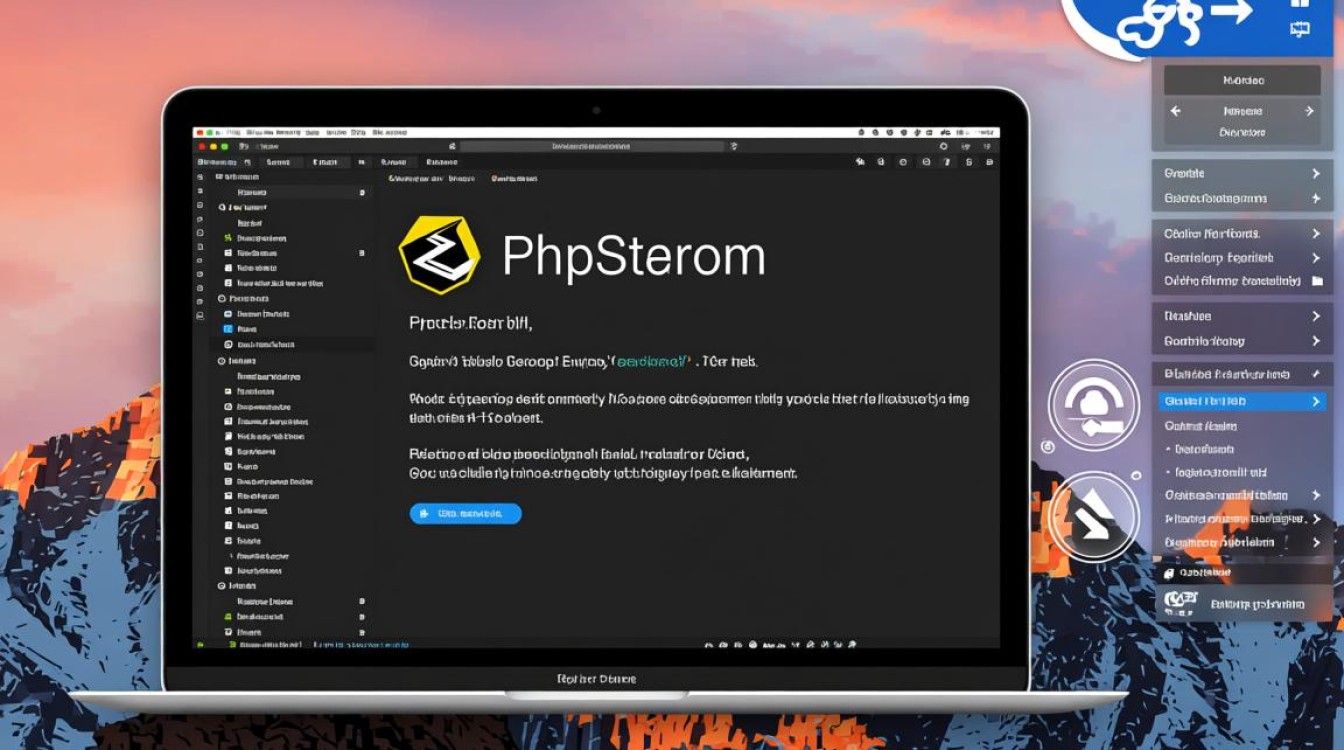This screenshot has height=750, width=1344.
Task: Click the teal colored link in welcome text
Action: (653, 360)
